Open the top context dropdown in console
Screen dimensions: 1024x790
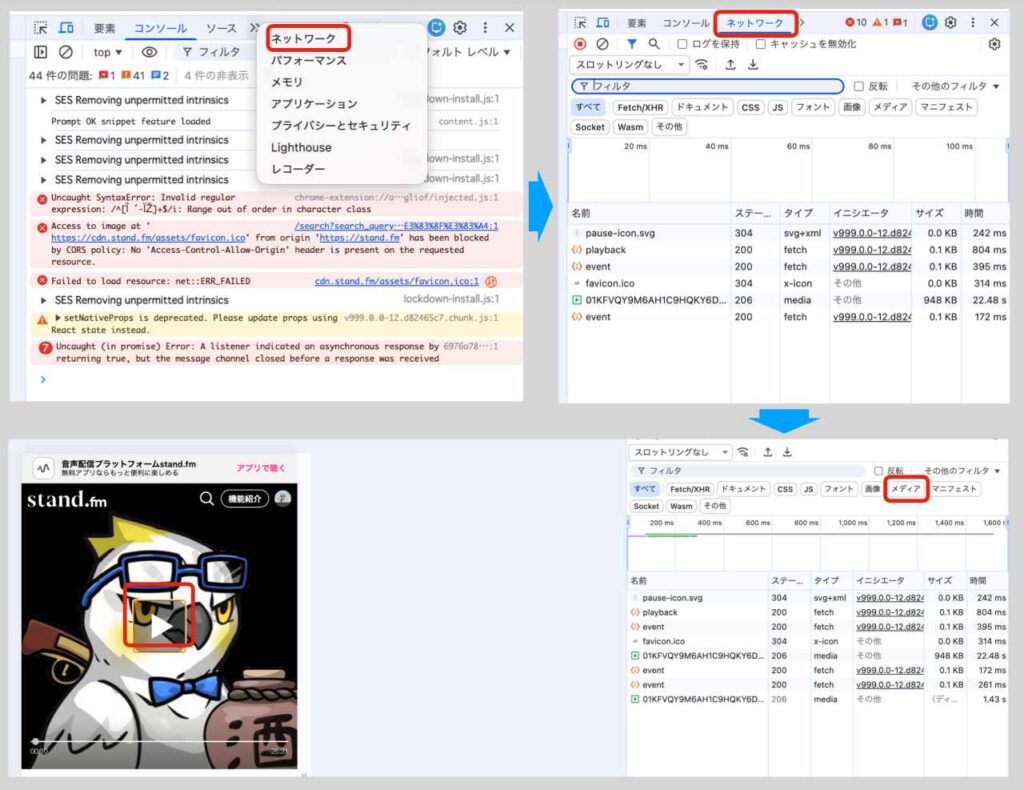(x=107, y=52)
